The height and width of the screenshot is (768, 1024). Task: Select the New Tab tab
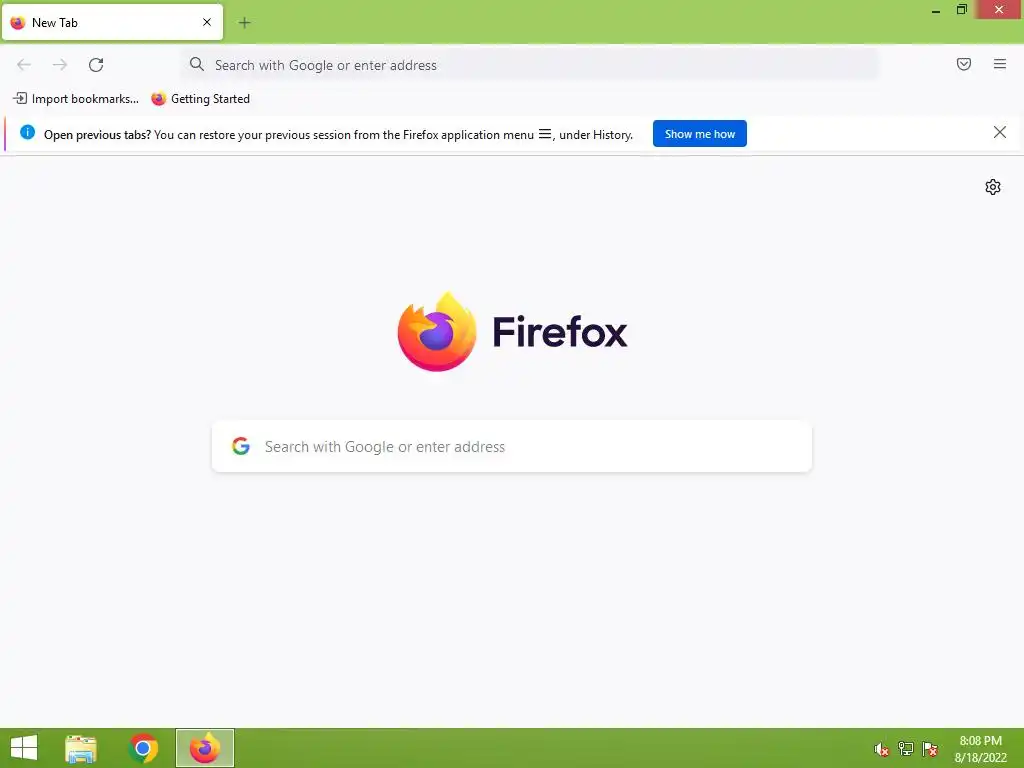[x=112, y=22]
